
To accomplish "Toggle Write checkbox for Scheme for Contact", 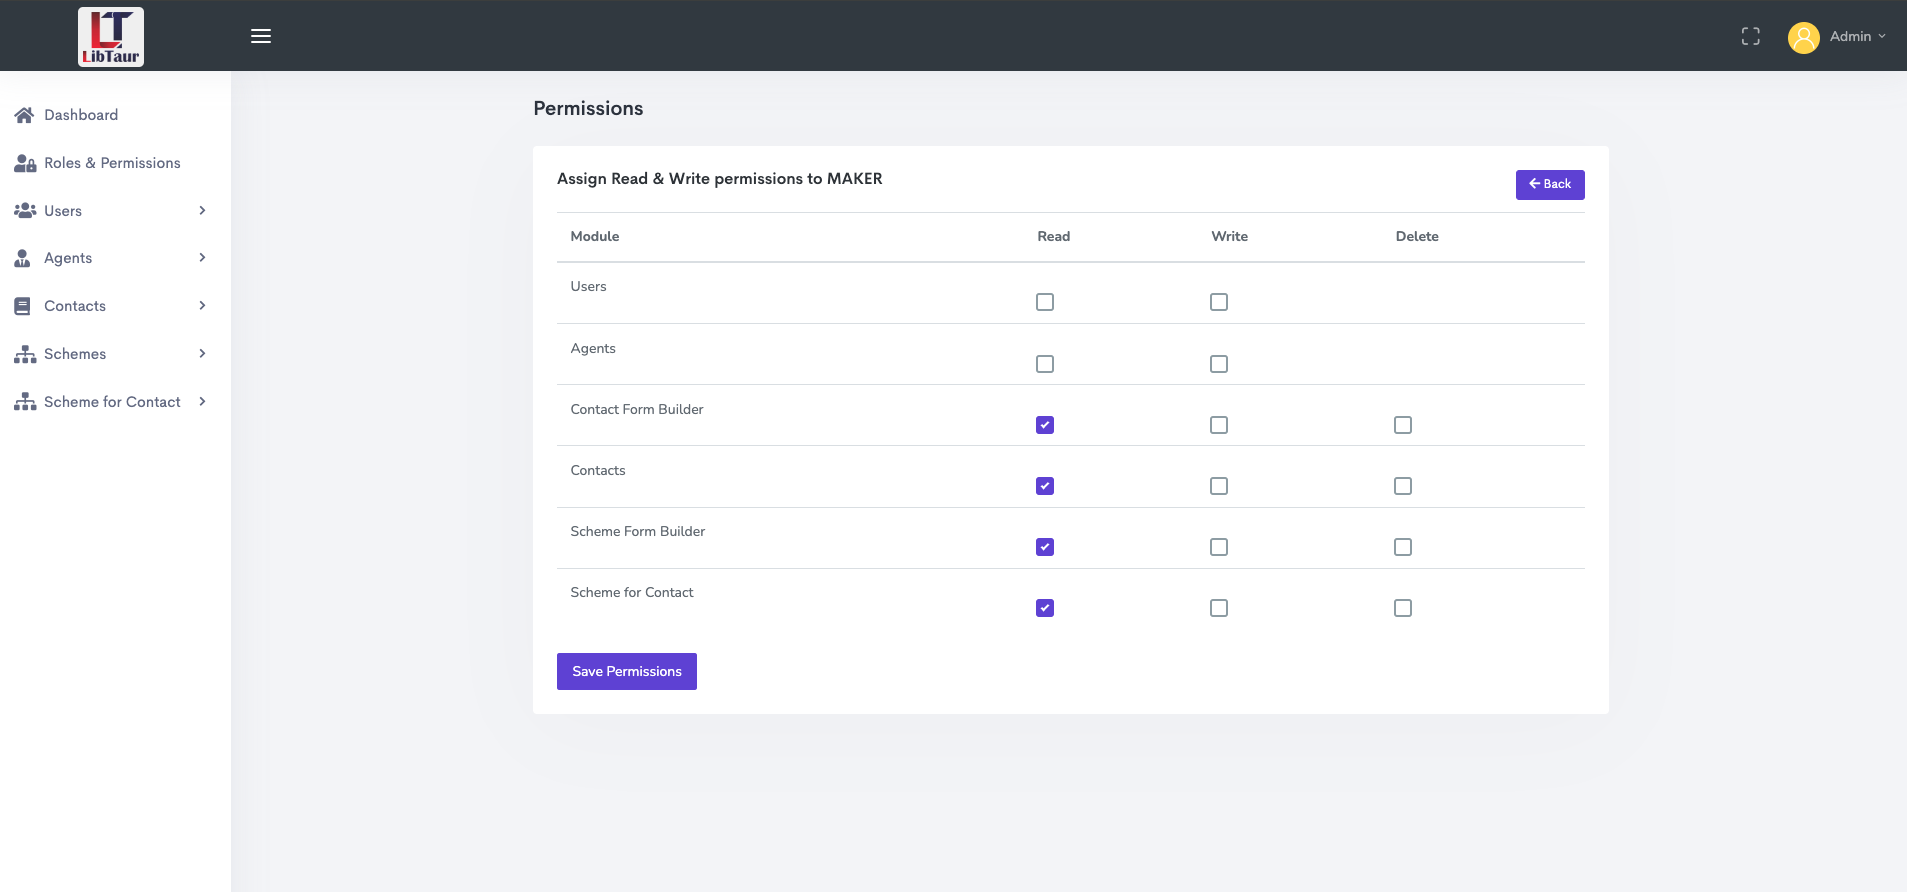I will (x=1219, y=608).
